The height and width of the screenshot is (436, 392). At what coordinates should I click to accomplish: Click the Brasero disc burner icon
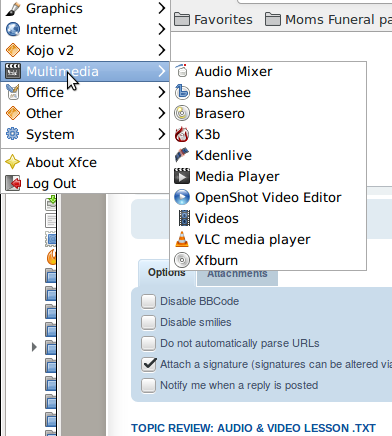[x=182, y=113]
